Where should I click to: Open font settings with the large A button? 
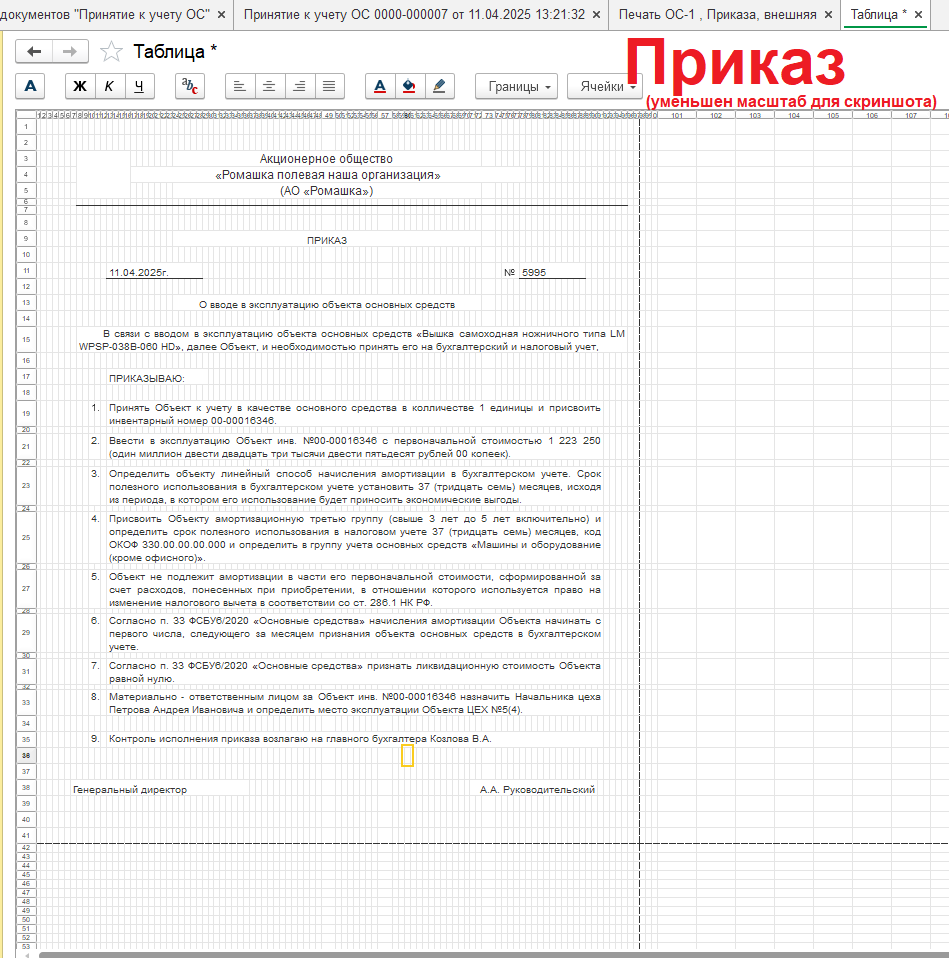pyautogui.click(x=30, y=86)
